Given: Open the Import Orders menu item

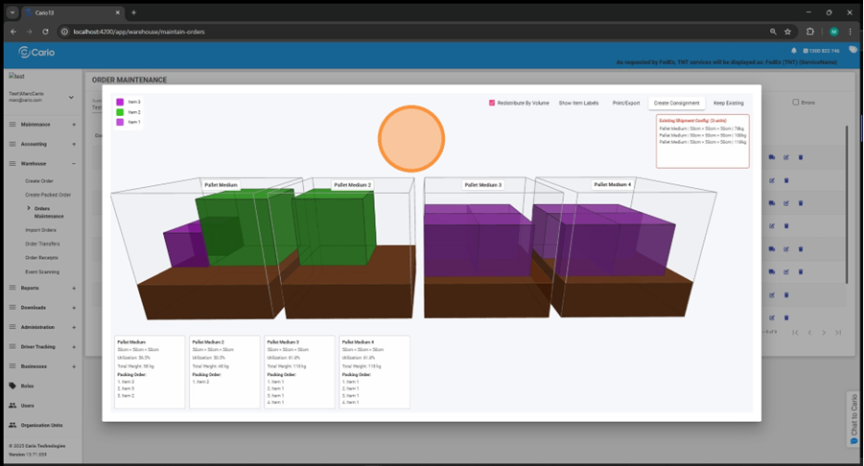Looking at the screenshot, I should 41,230.
